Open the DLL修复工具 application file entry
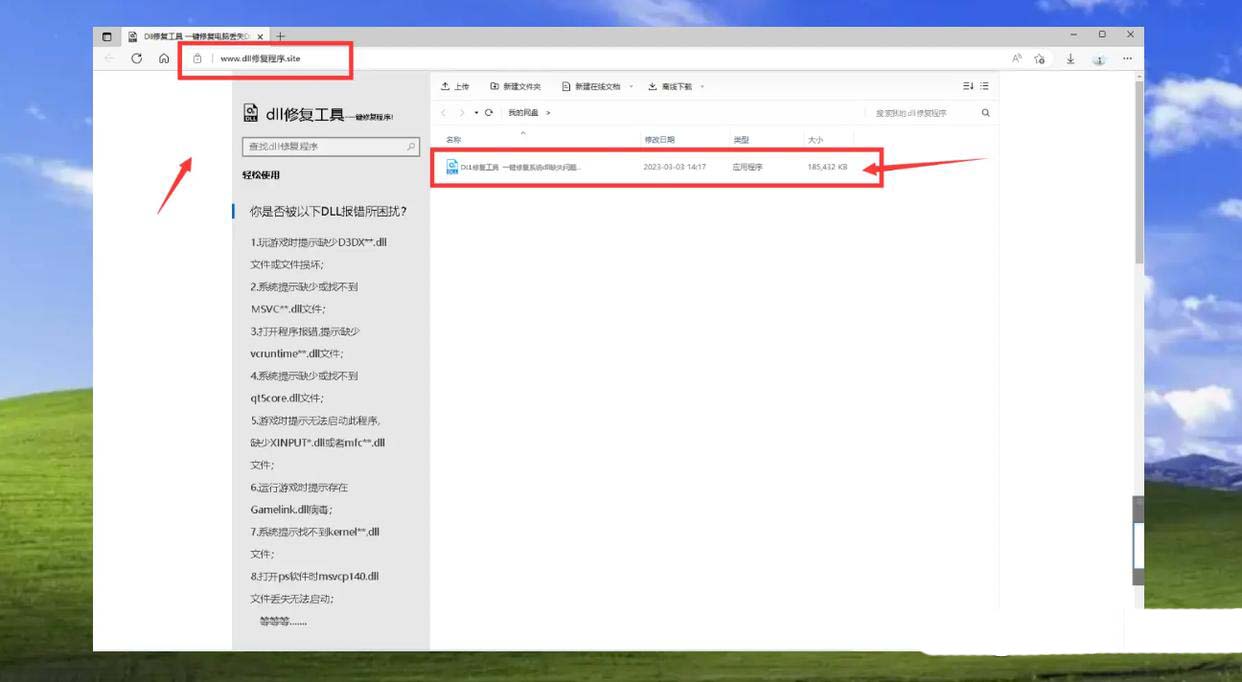Viewport: 1242px width, 682px height. pos(520,167)
